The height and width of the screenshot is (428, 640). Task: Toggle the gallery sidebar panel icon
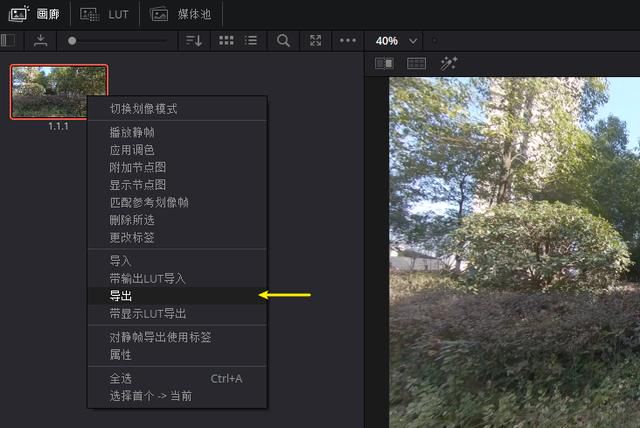click(x=8, y=40)
